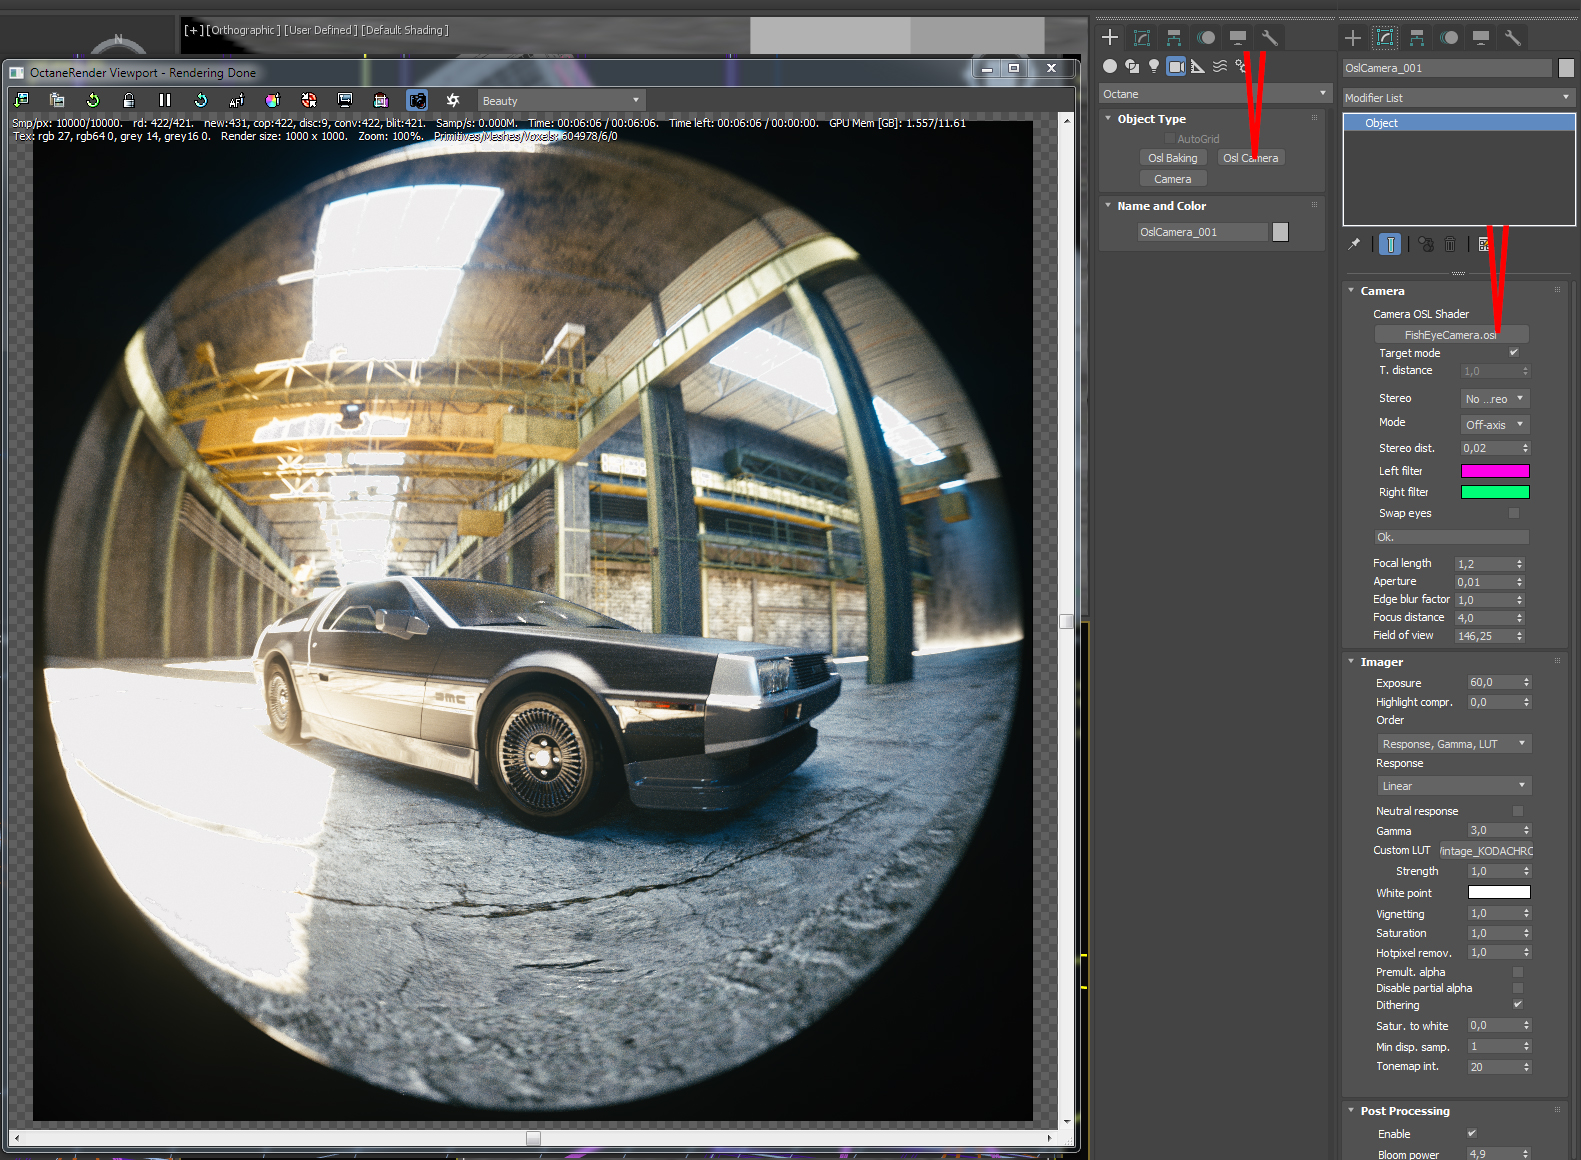Open the Linear response dropdown

coord(1454,786)
